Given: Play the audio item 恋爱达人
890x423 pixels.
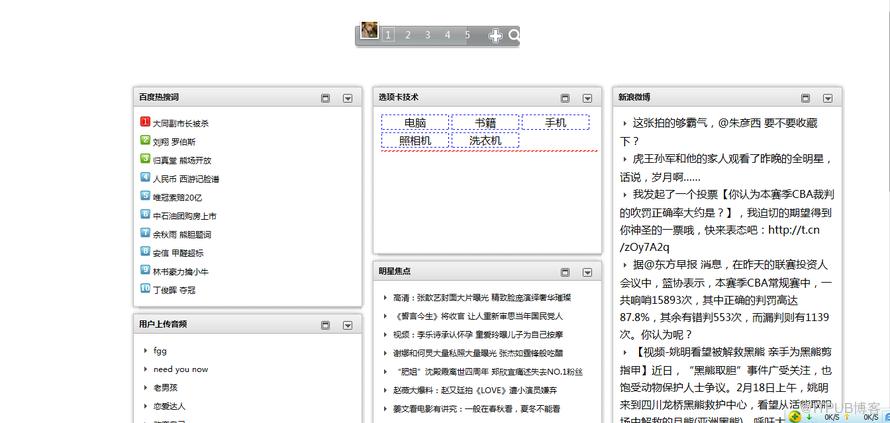Looking at the screenshot, I should tap(169, 407).
